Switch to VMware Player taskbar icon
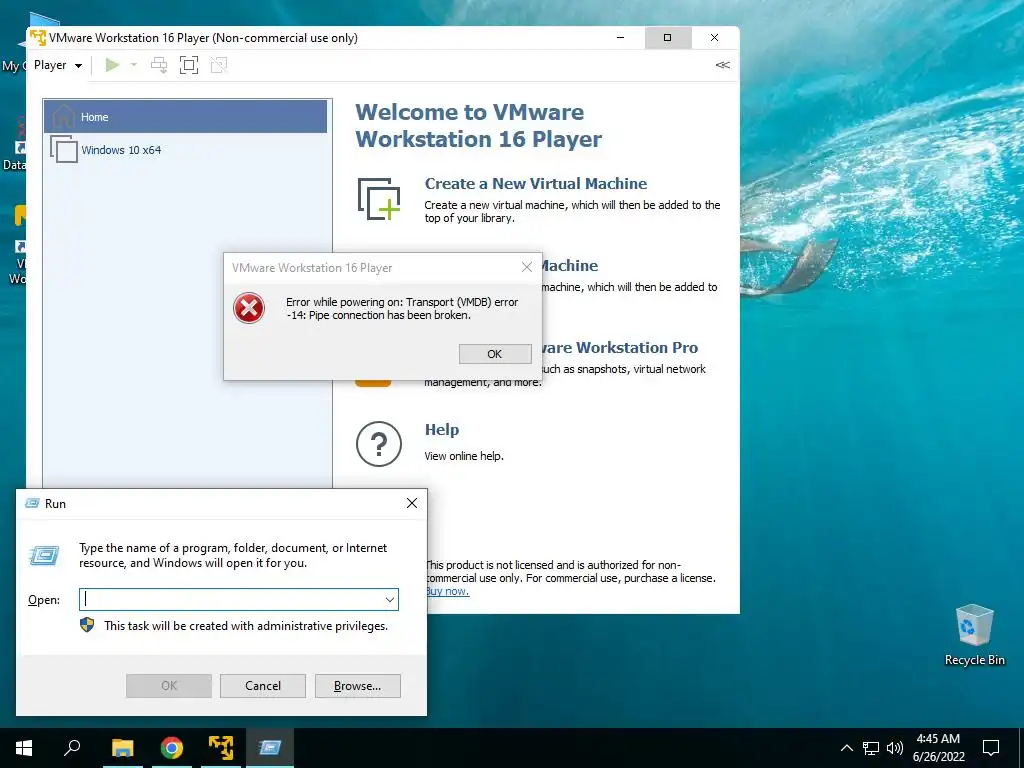 tap(221, 748)
